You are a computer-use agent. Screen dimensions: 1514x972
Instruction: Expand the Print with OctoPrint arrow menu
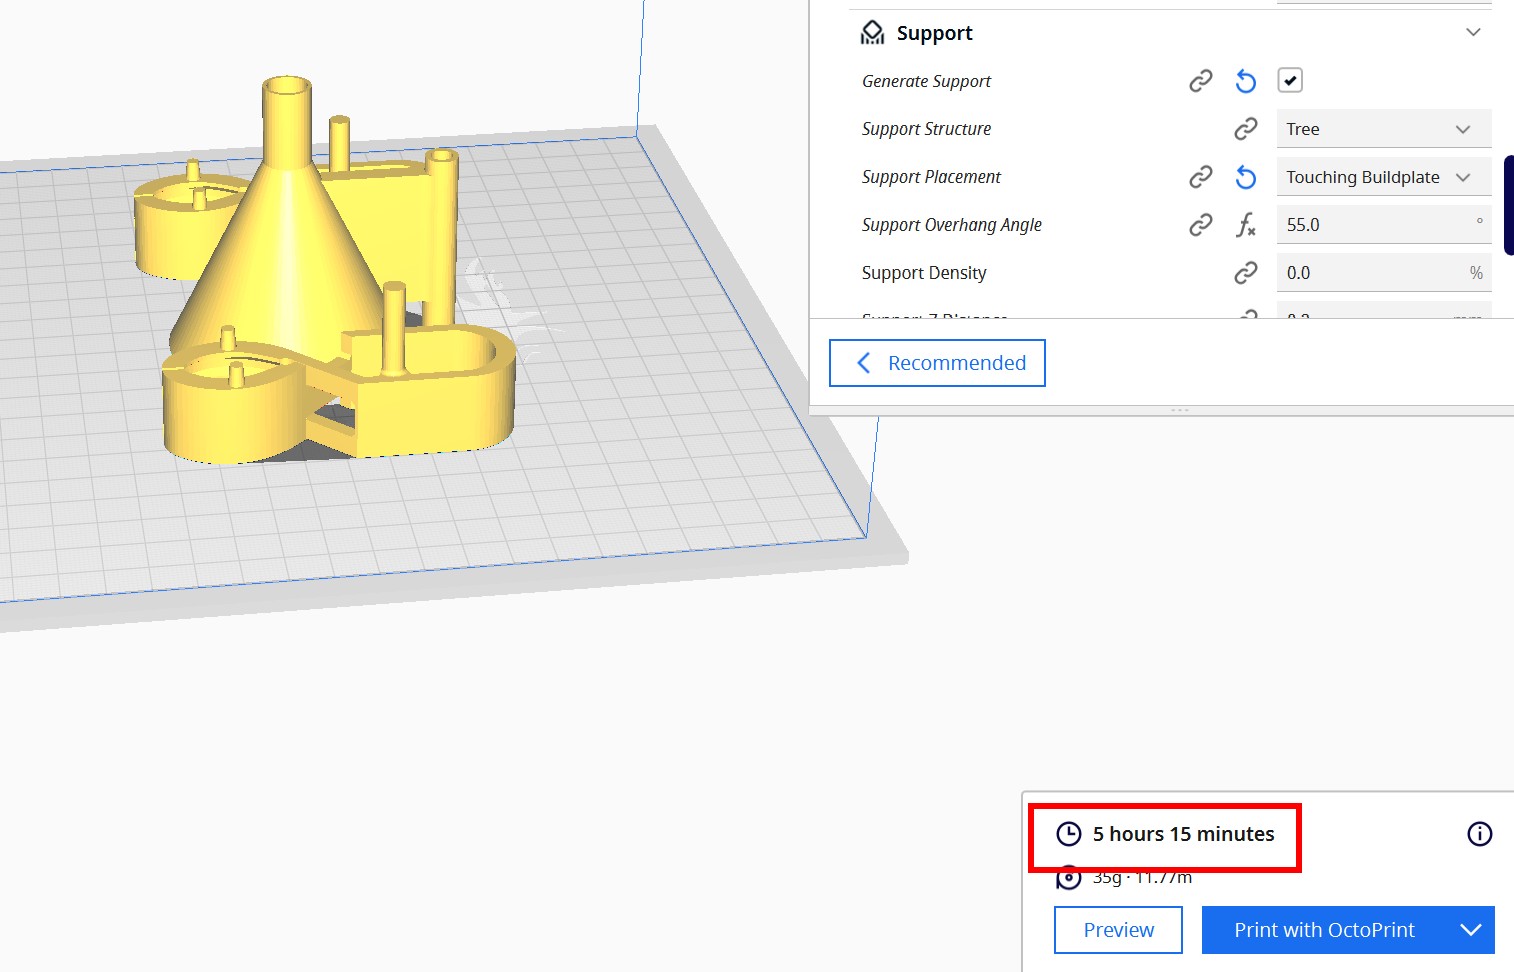click(x=1470, y=930)
